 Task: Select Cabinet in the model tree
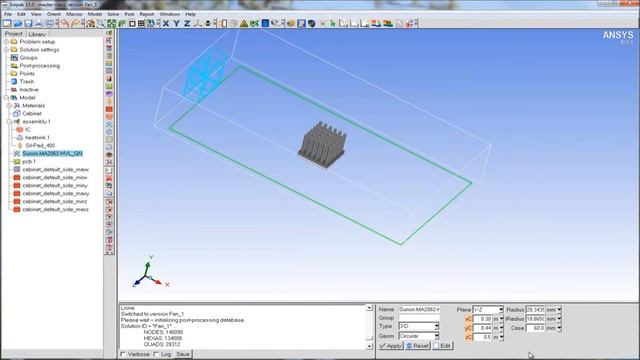tap(32, 113)
